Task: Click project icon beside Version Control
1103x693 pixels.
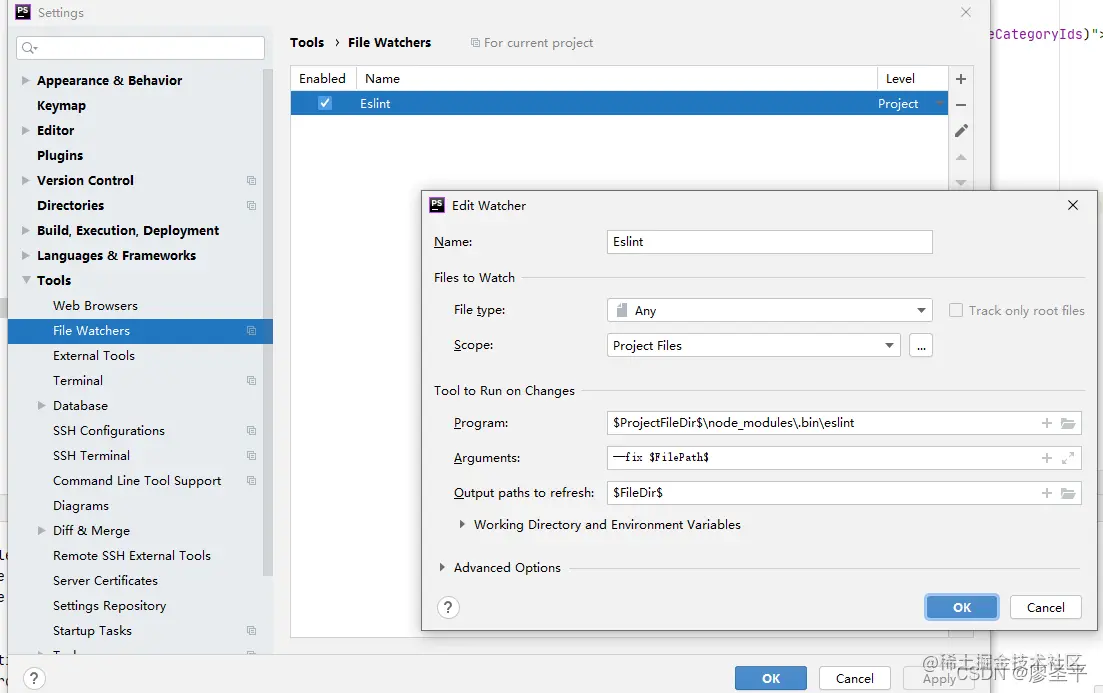Action: 251,181
